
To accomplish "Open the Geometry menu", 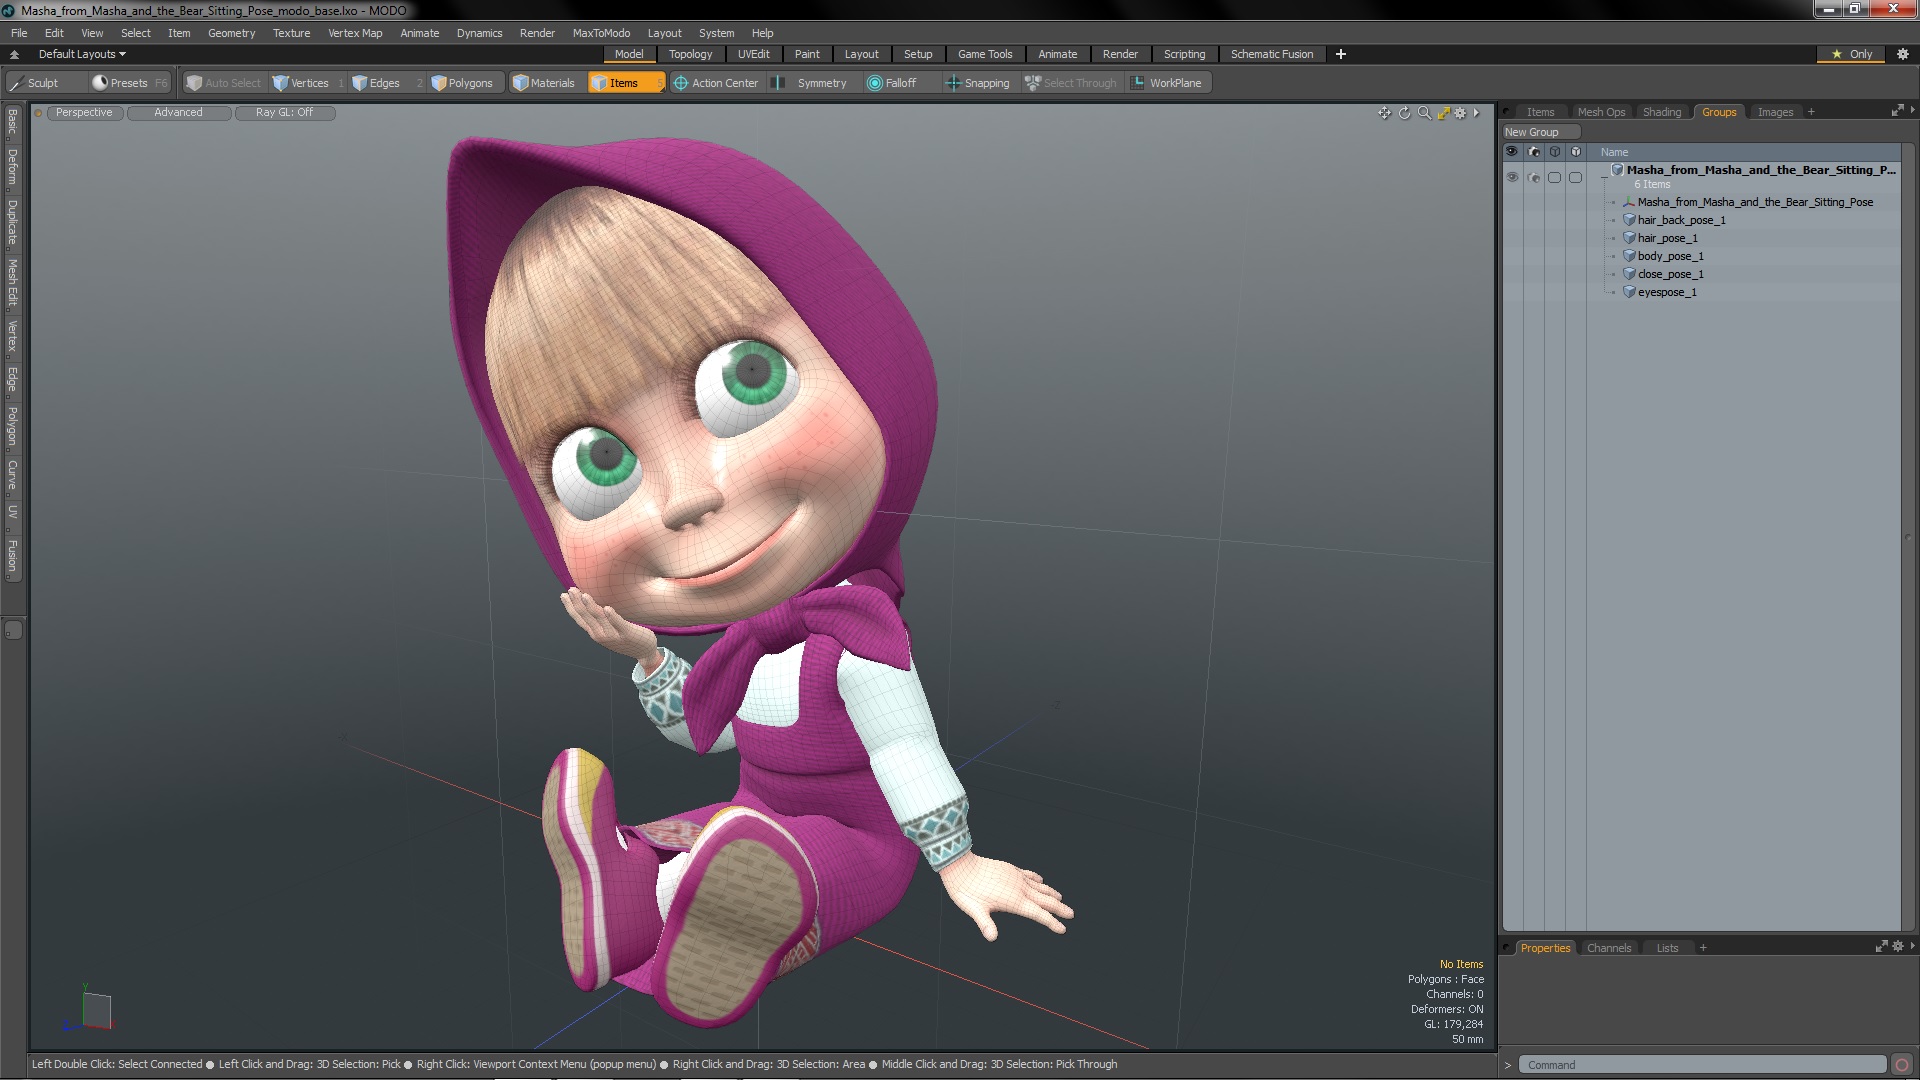I will tap(231, 33).
